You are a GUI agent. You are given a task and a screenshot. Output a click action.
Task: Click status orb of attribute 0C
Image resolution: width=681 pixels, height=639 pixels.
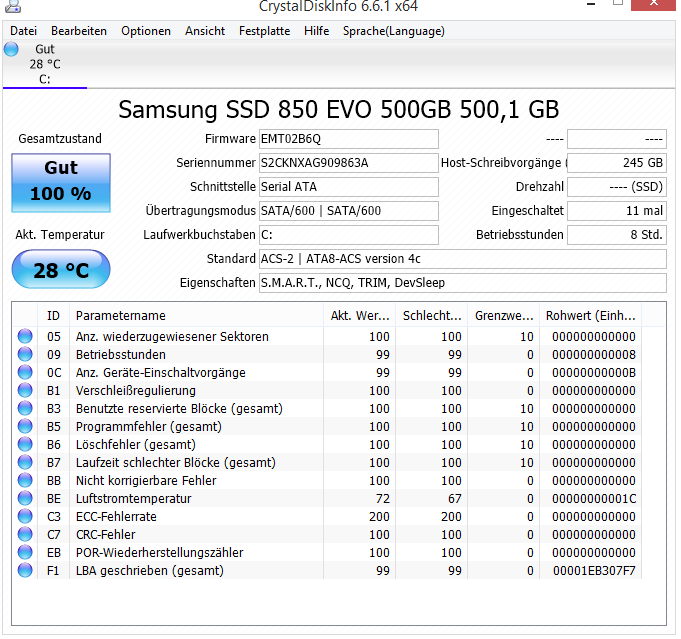25,372
